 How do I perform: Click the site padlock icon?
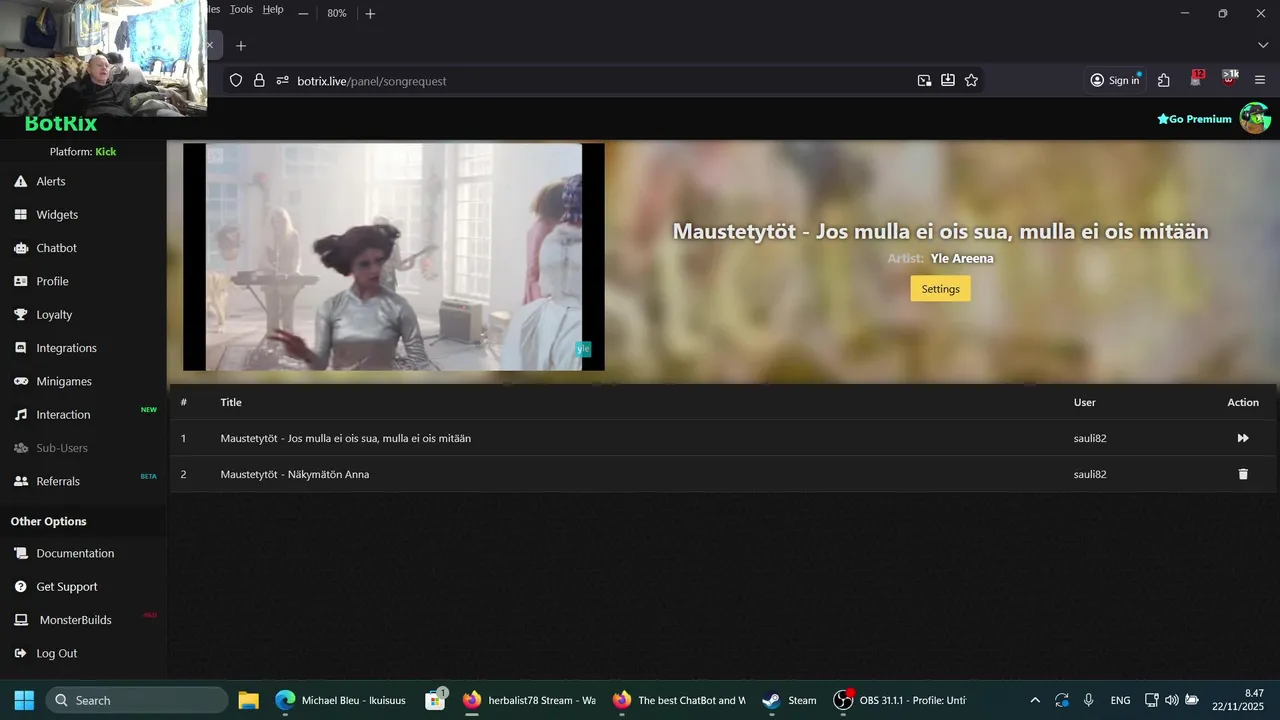[x=259, y=80]
